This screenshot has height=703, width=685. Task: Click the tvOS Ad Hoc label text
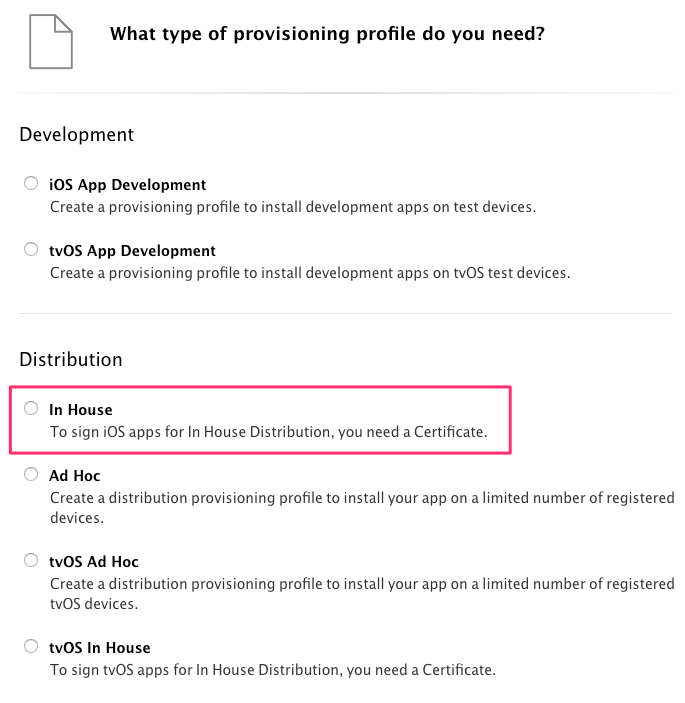pos(94,562)
